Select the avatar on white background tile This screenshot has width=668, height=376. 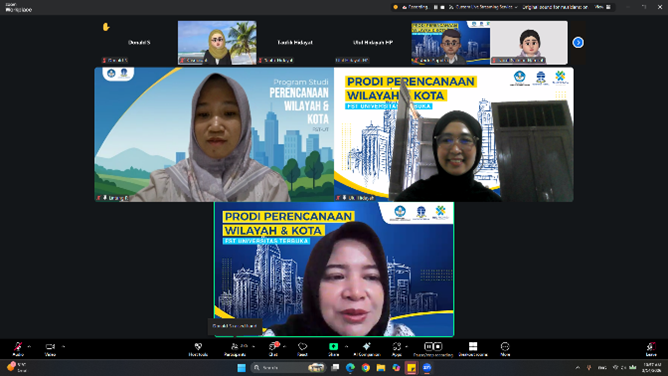[x=529, y=43]
